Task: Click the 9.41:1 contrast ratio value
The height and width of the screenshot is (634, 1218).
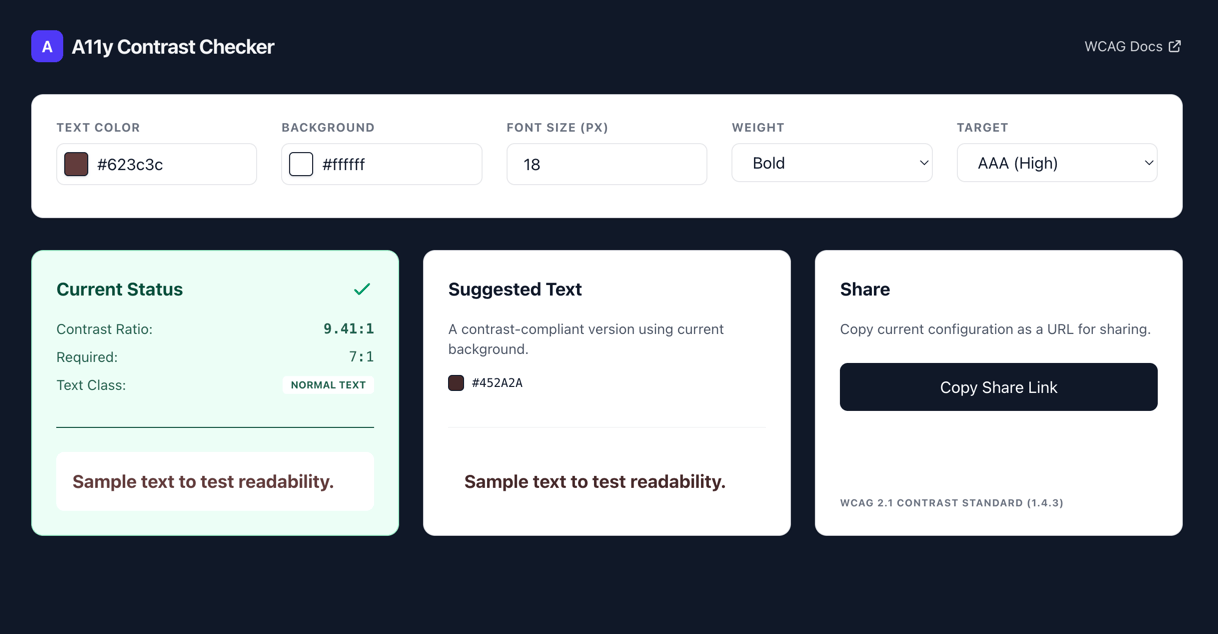Action: click(x=348, y=329)
